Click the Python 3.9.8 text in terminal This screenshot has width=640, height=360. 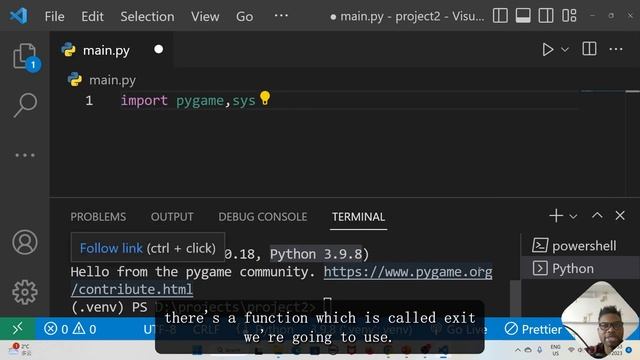tap(316, 254)
